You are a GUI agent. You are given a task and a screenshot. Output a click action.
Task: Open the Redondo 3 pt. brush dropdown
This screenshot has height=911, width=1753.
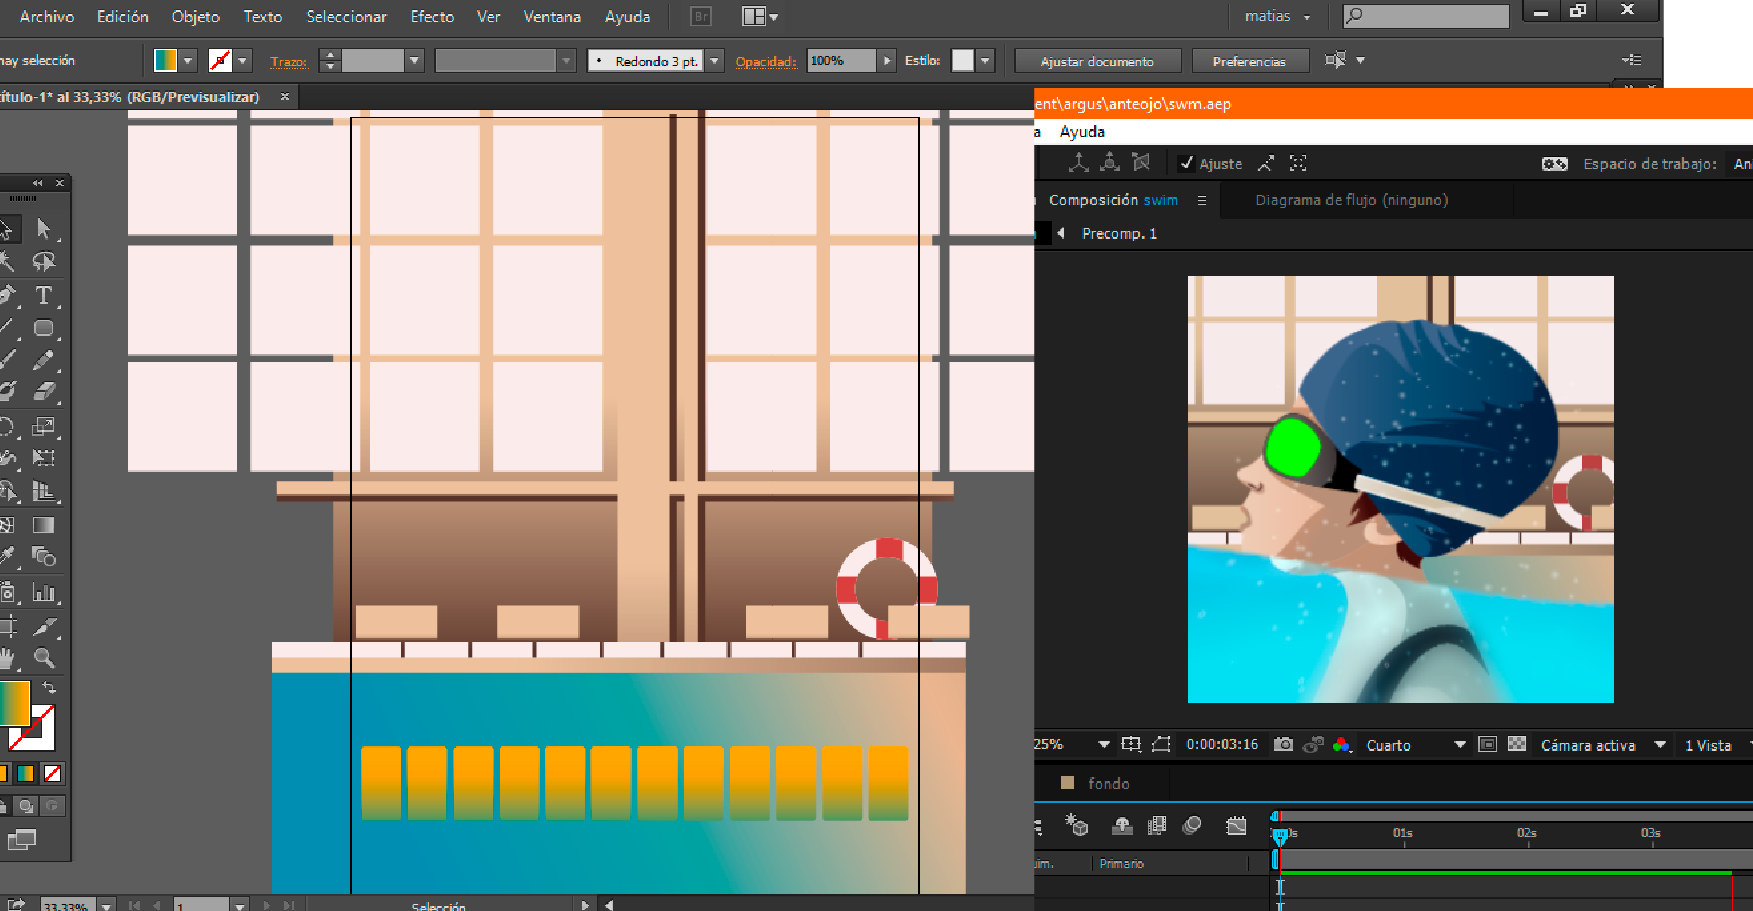[x=714, y=61]
